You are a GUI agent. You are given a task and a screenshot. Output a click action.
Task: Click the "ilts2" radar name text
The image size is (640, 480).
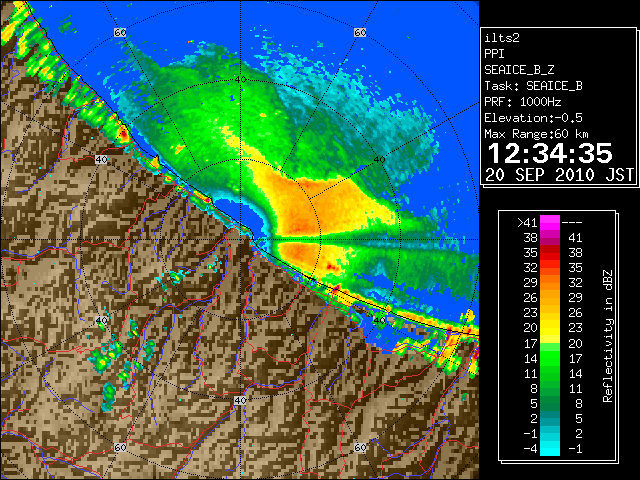pos(502,38)
